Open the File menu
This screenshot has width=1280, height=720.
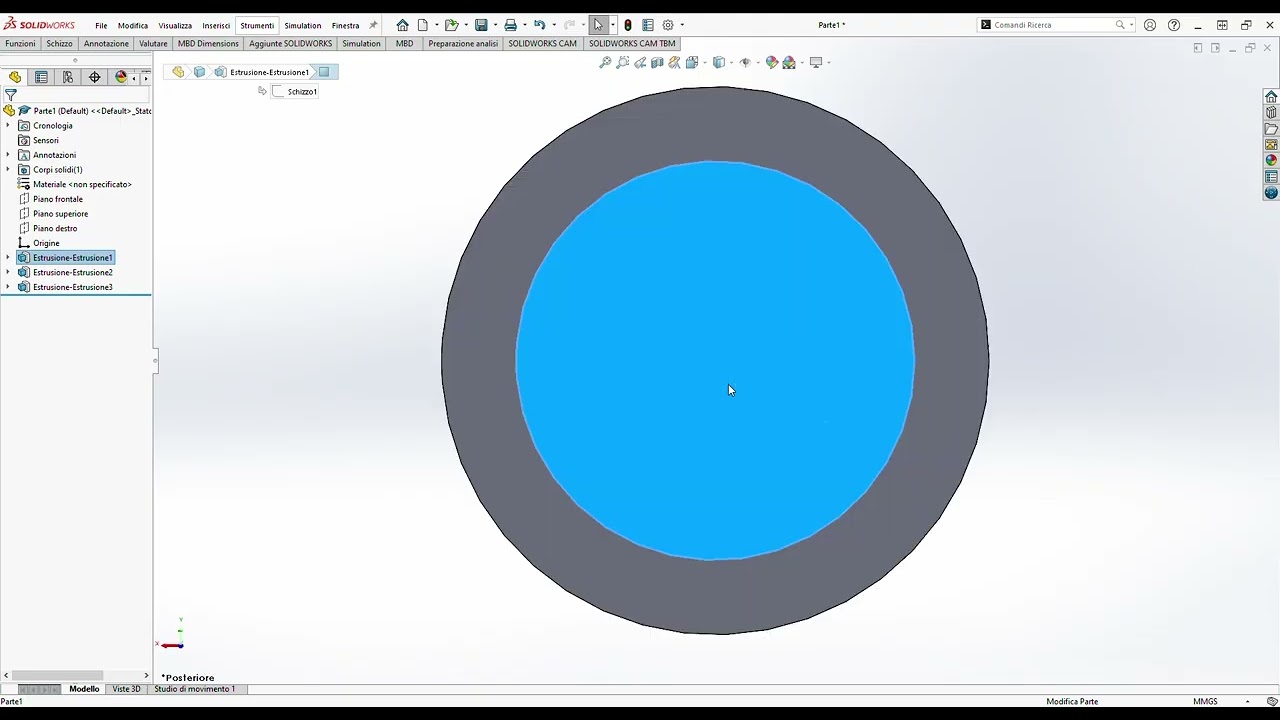(x=101, y=25)
